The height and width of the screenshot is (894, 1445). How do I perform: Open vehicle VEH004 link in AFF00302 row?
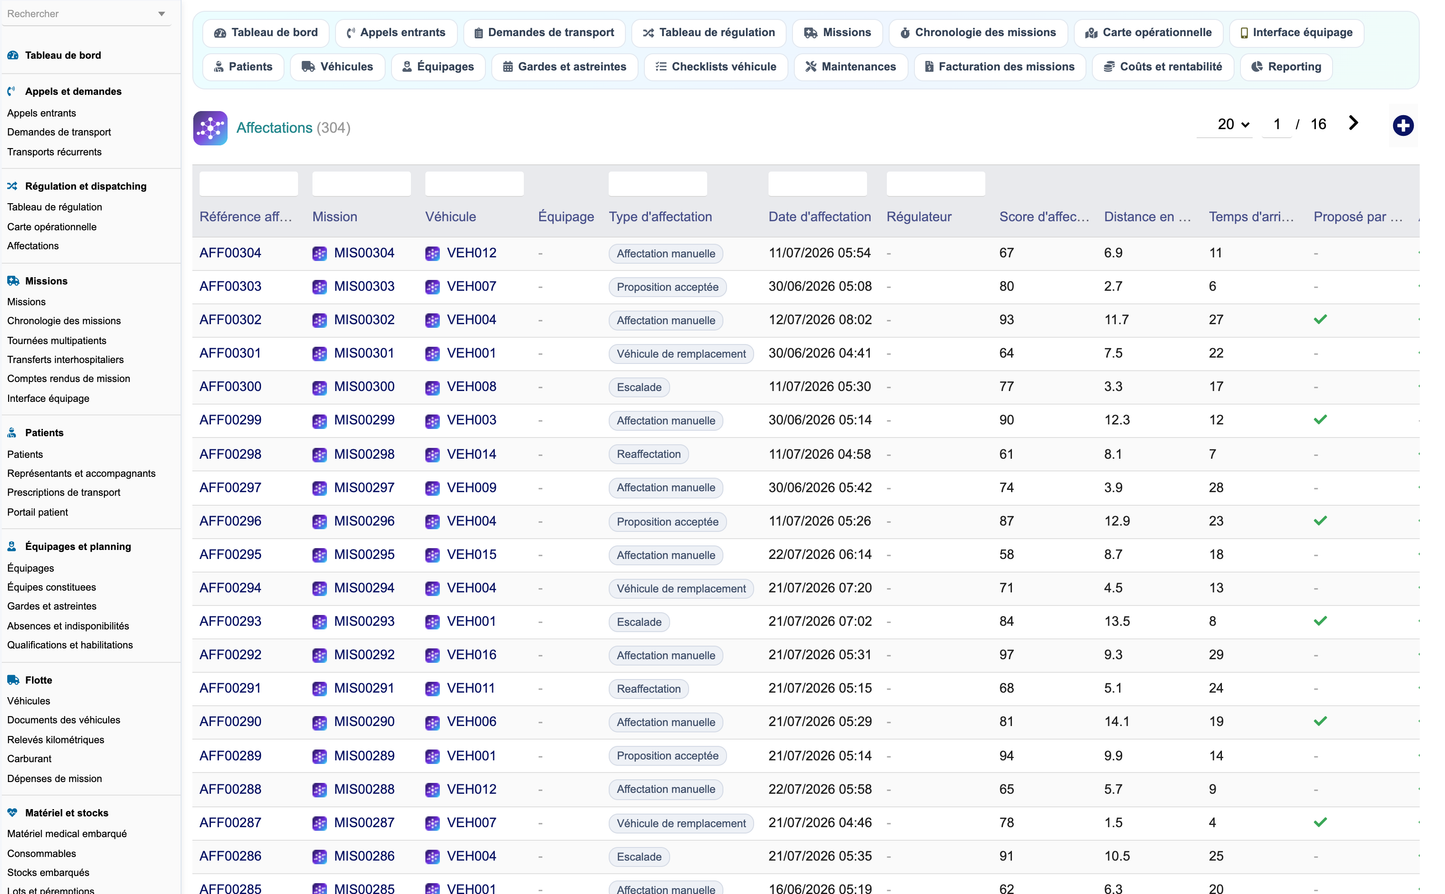coord(471,320)
